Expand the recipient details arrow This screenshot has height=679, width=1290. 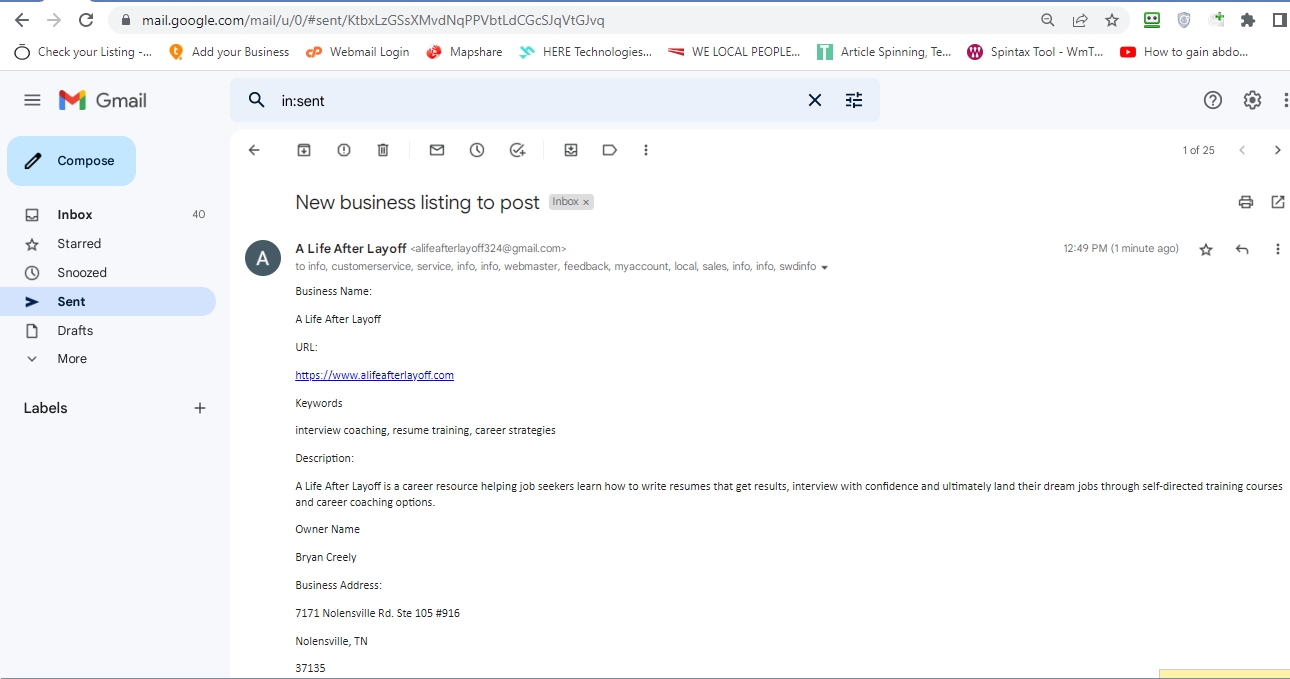824,267
